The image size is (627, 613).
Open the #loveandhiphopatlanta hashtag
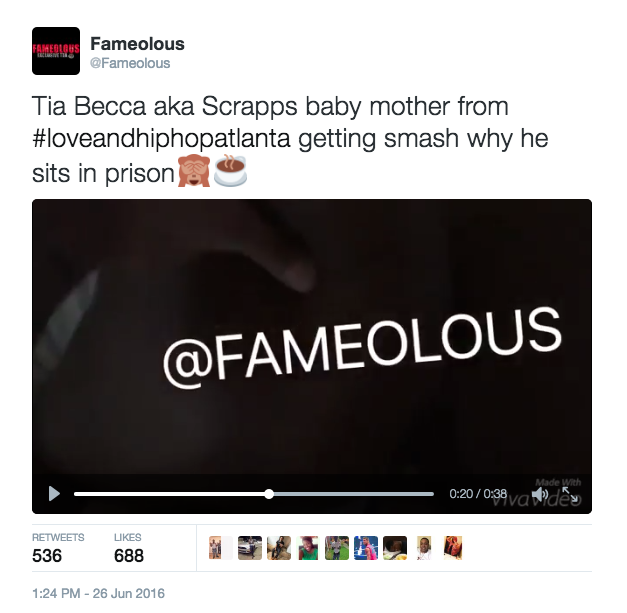coord(161,139)
